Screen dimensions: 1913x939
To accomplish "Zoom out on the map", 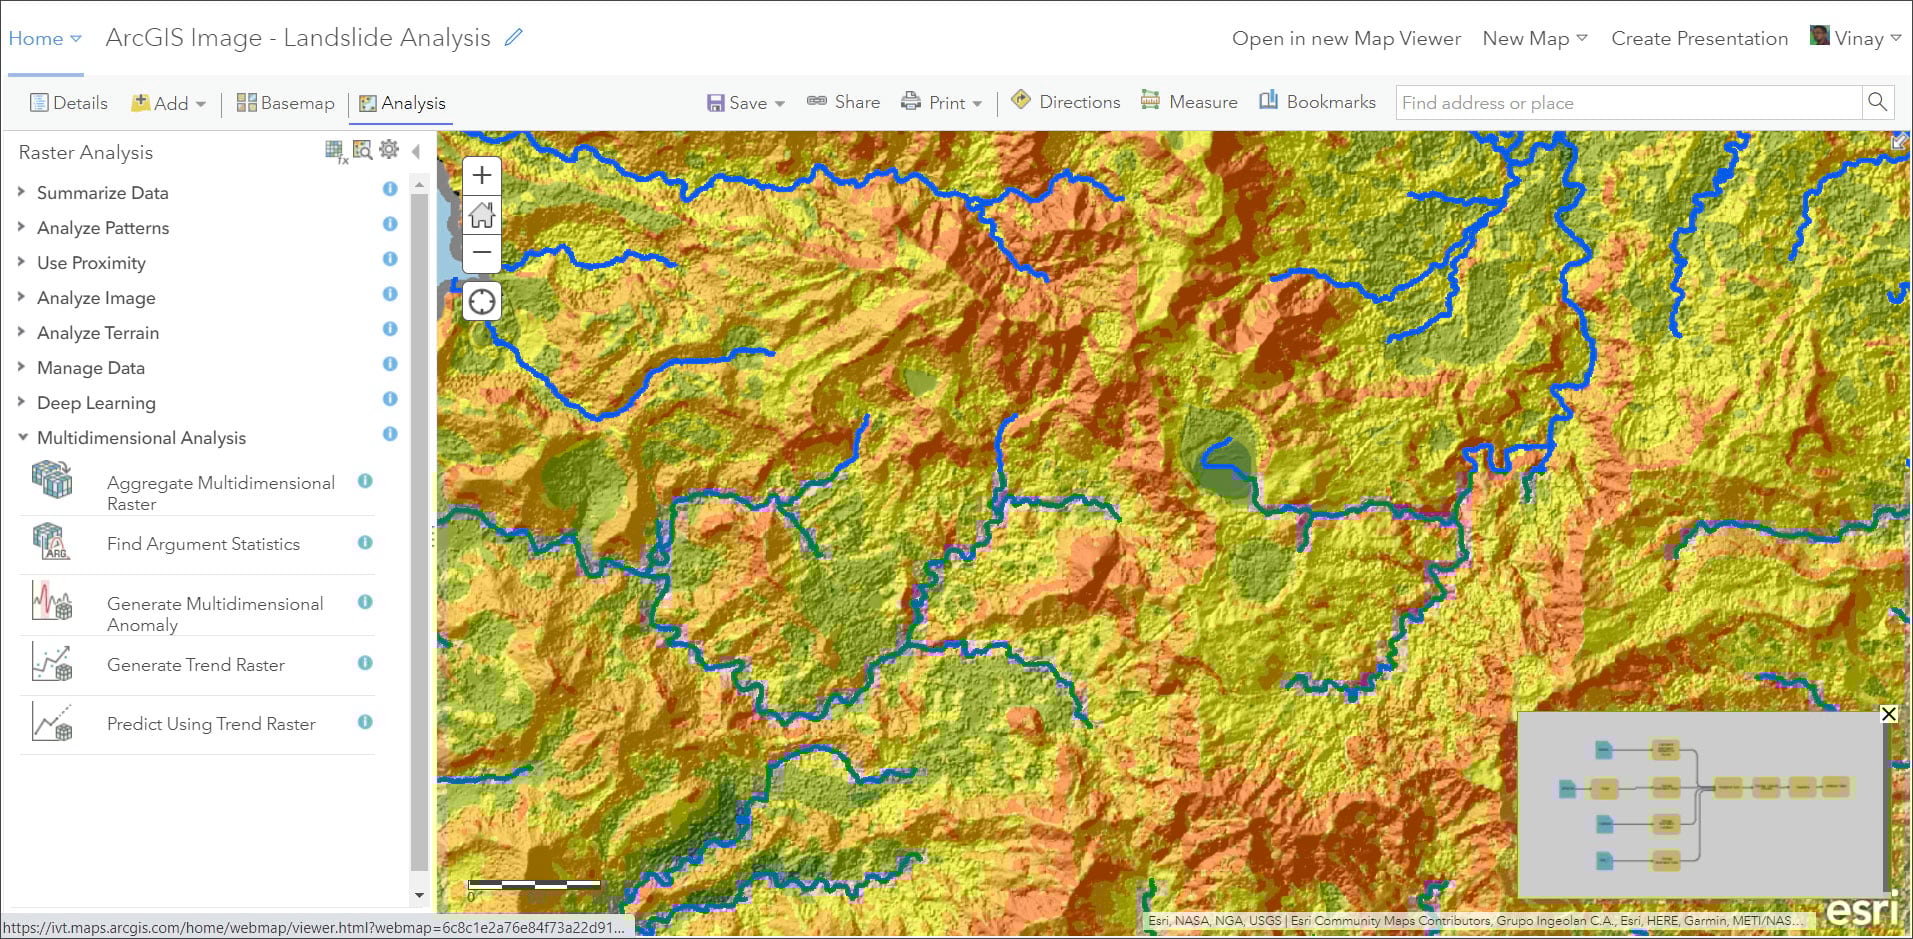I will pos(482,252).
